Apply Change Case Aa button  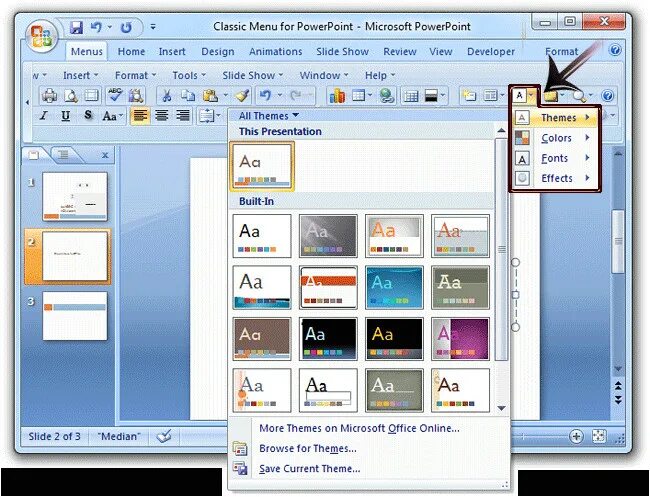tap(110, 116)
